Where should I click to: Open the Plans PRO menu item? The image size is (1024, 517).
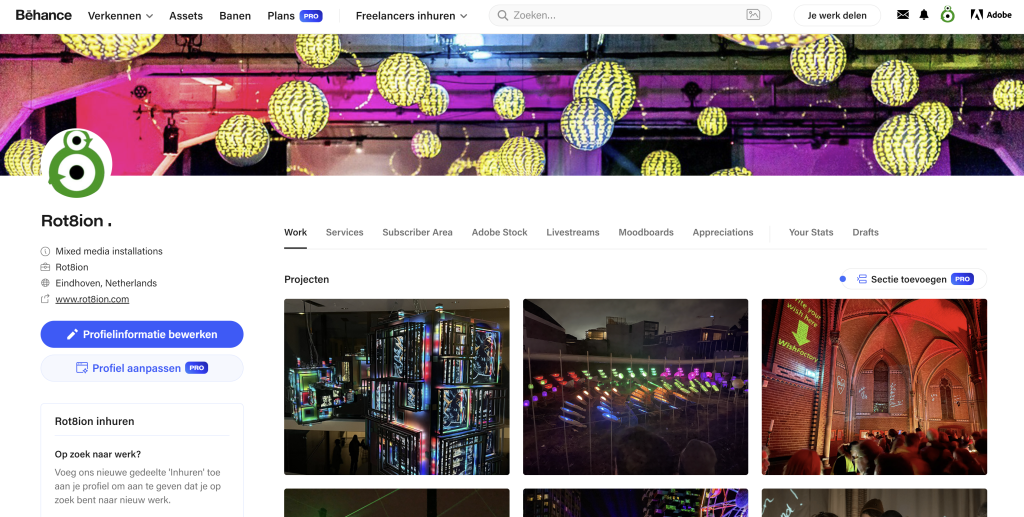coord(295,16)
